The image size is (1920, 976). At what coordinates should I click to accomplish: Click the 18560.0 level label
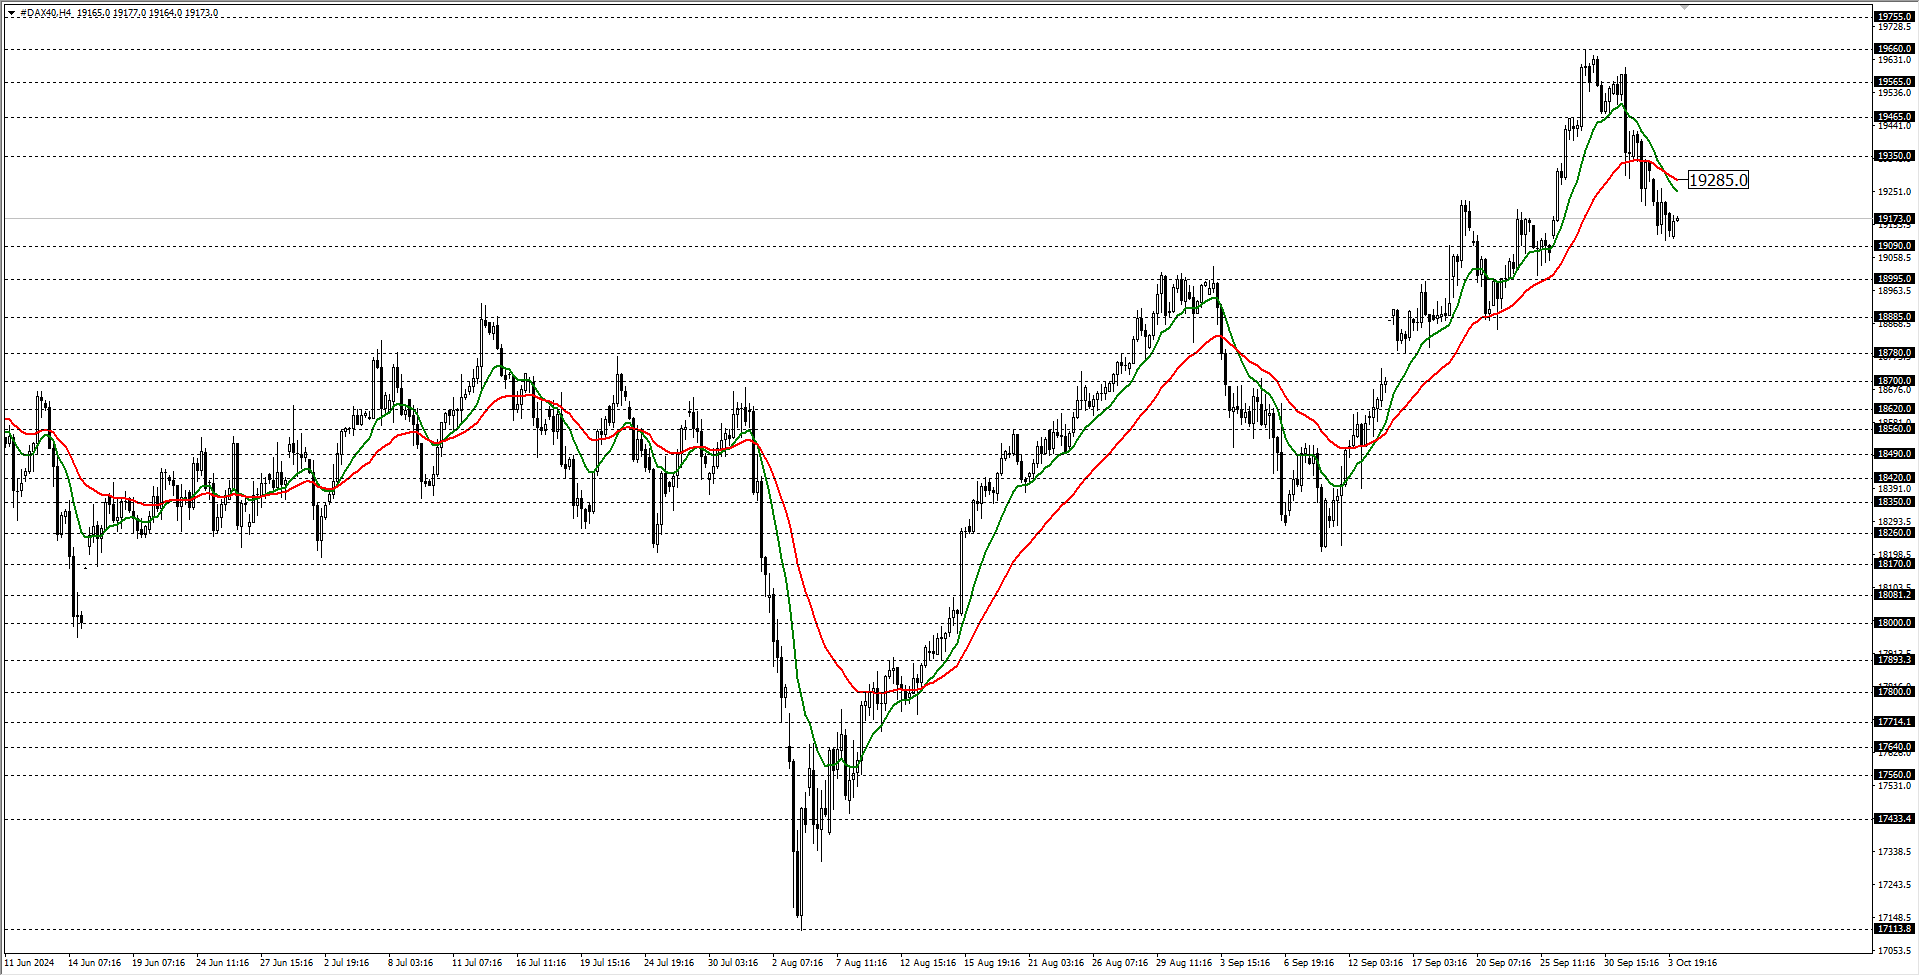click(x=1894, y=429)
